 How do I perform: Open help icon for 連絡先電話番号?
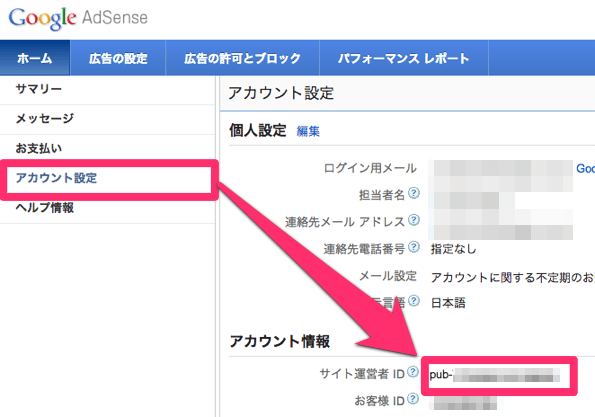click(414, 247)
